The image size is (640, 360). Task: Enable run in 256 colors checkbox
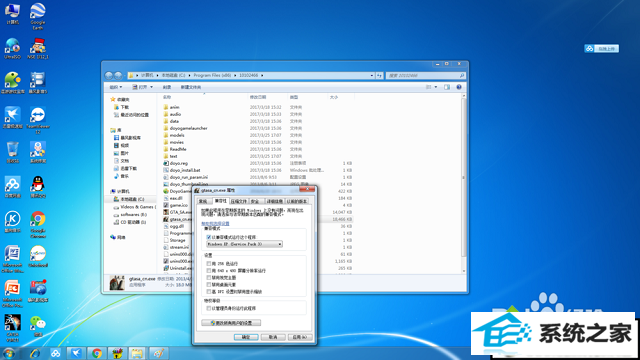coord(209,264)
